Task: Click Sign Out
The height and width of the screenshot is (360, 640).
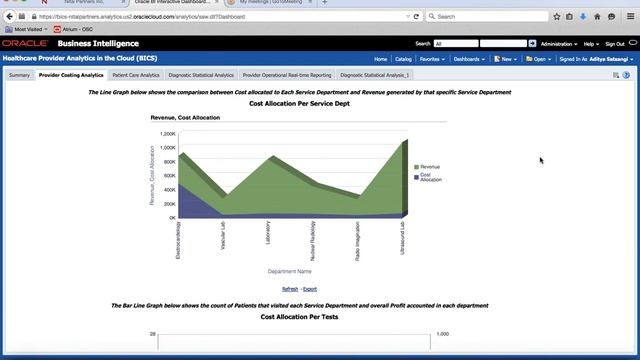Action: tap(615, 44)
